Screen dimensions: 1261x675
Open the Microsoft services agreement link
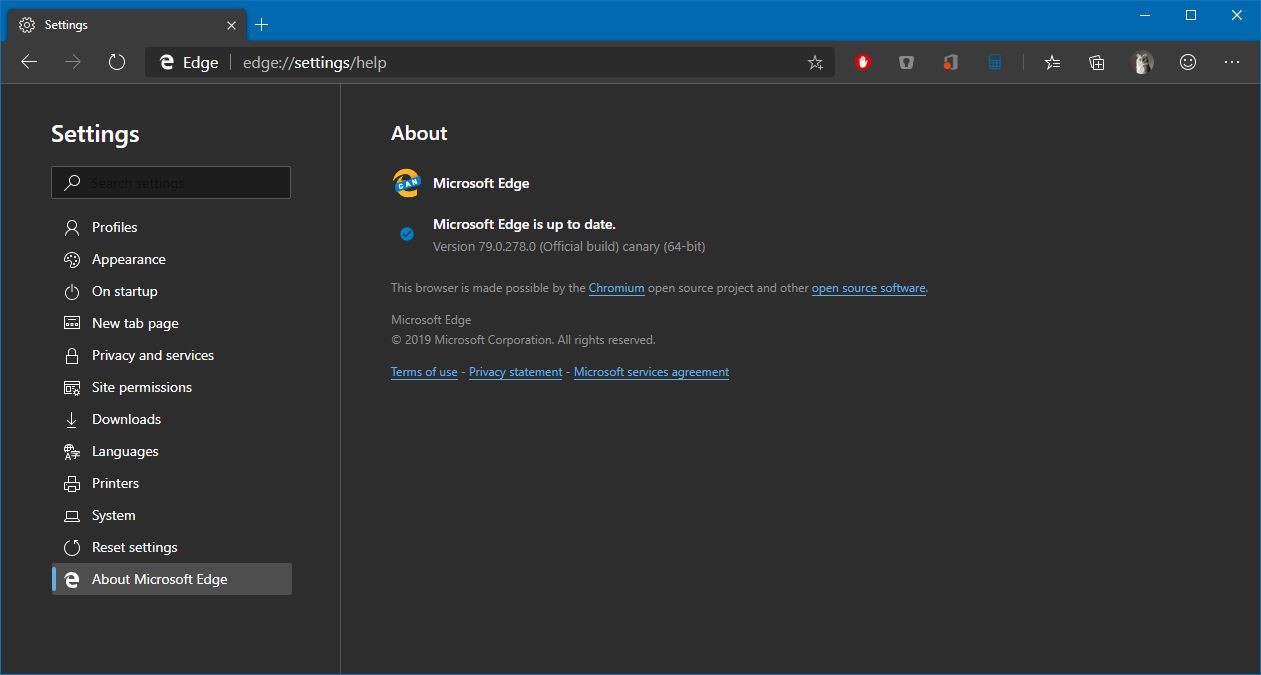pos(651,372)
